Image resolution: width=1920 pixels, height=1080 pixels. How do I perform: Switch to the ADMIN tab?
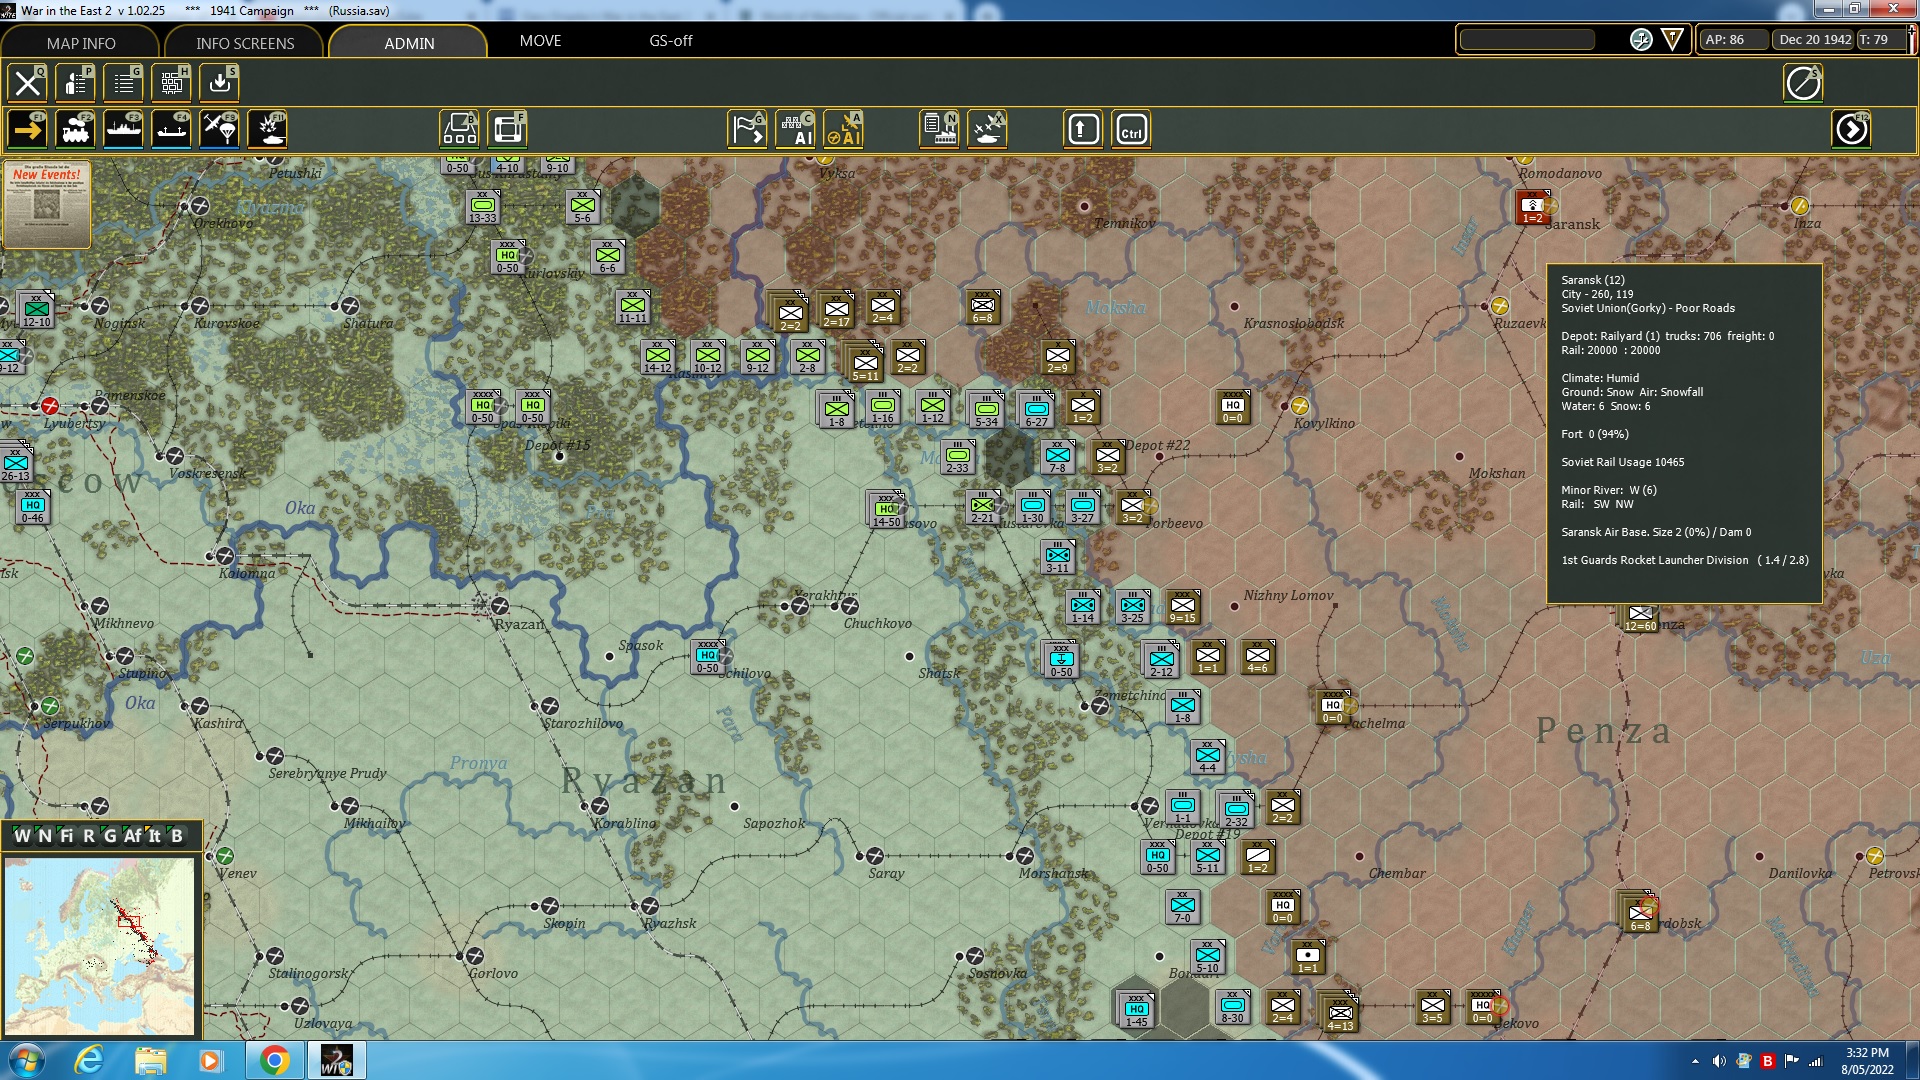[409, 43]
